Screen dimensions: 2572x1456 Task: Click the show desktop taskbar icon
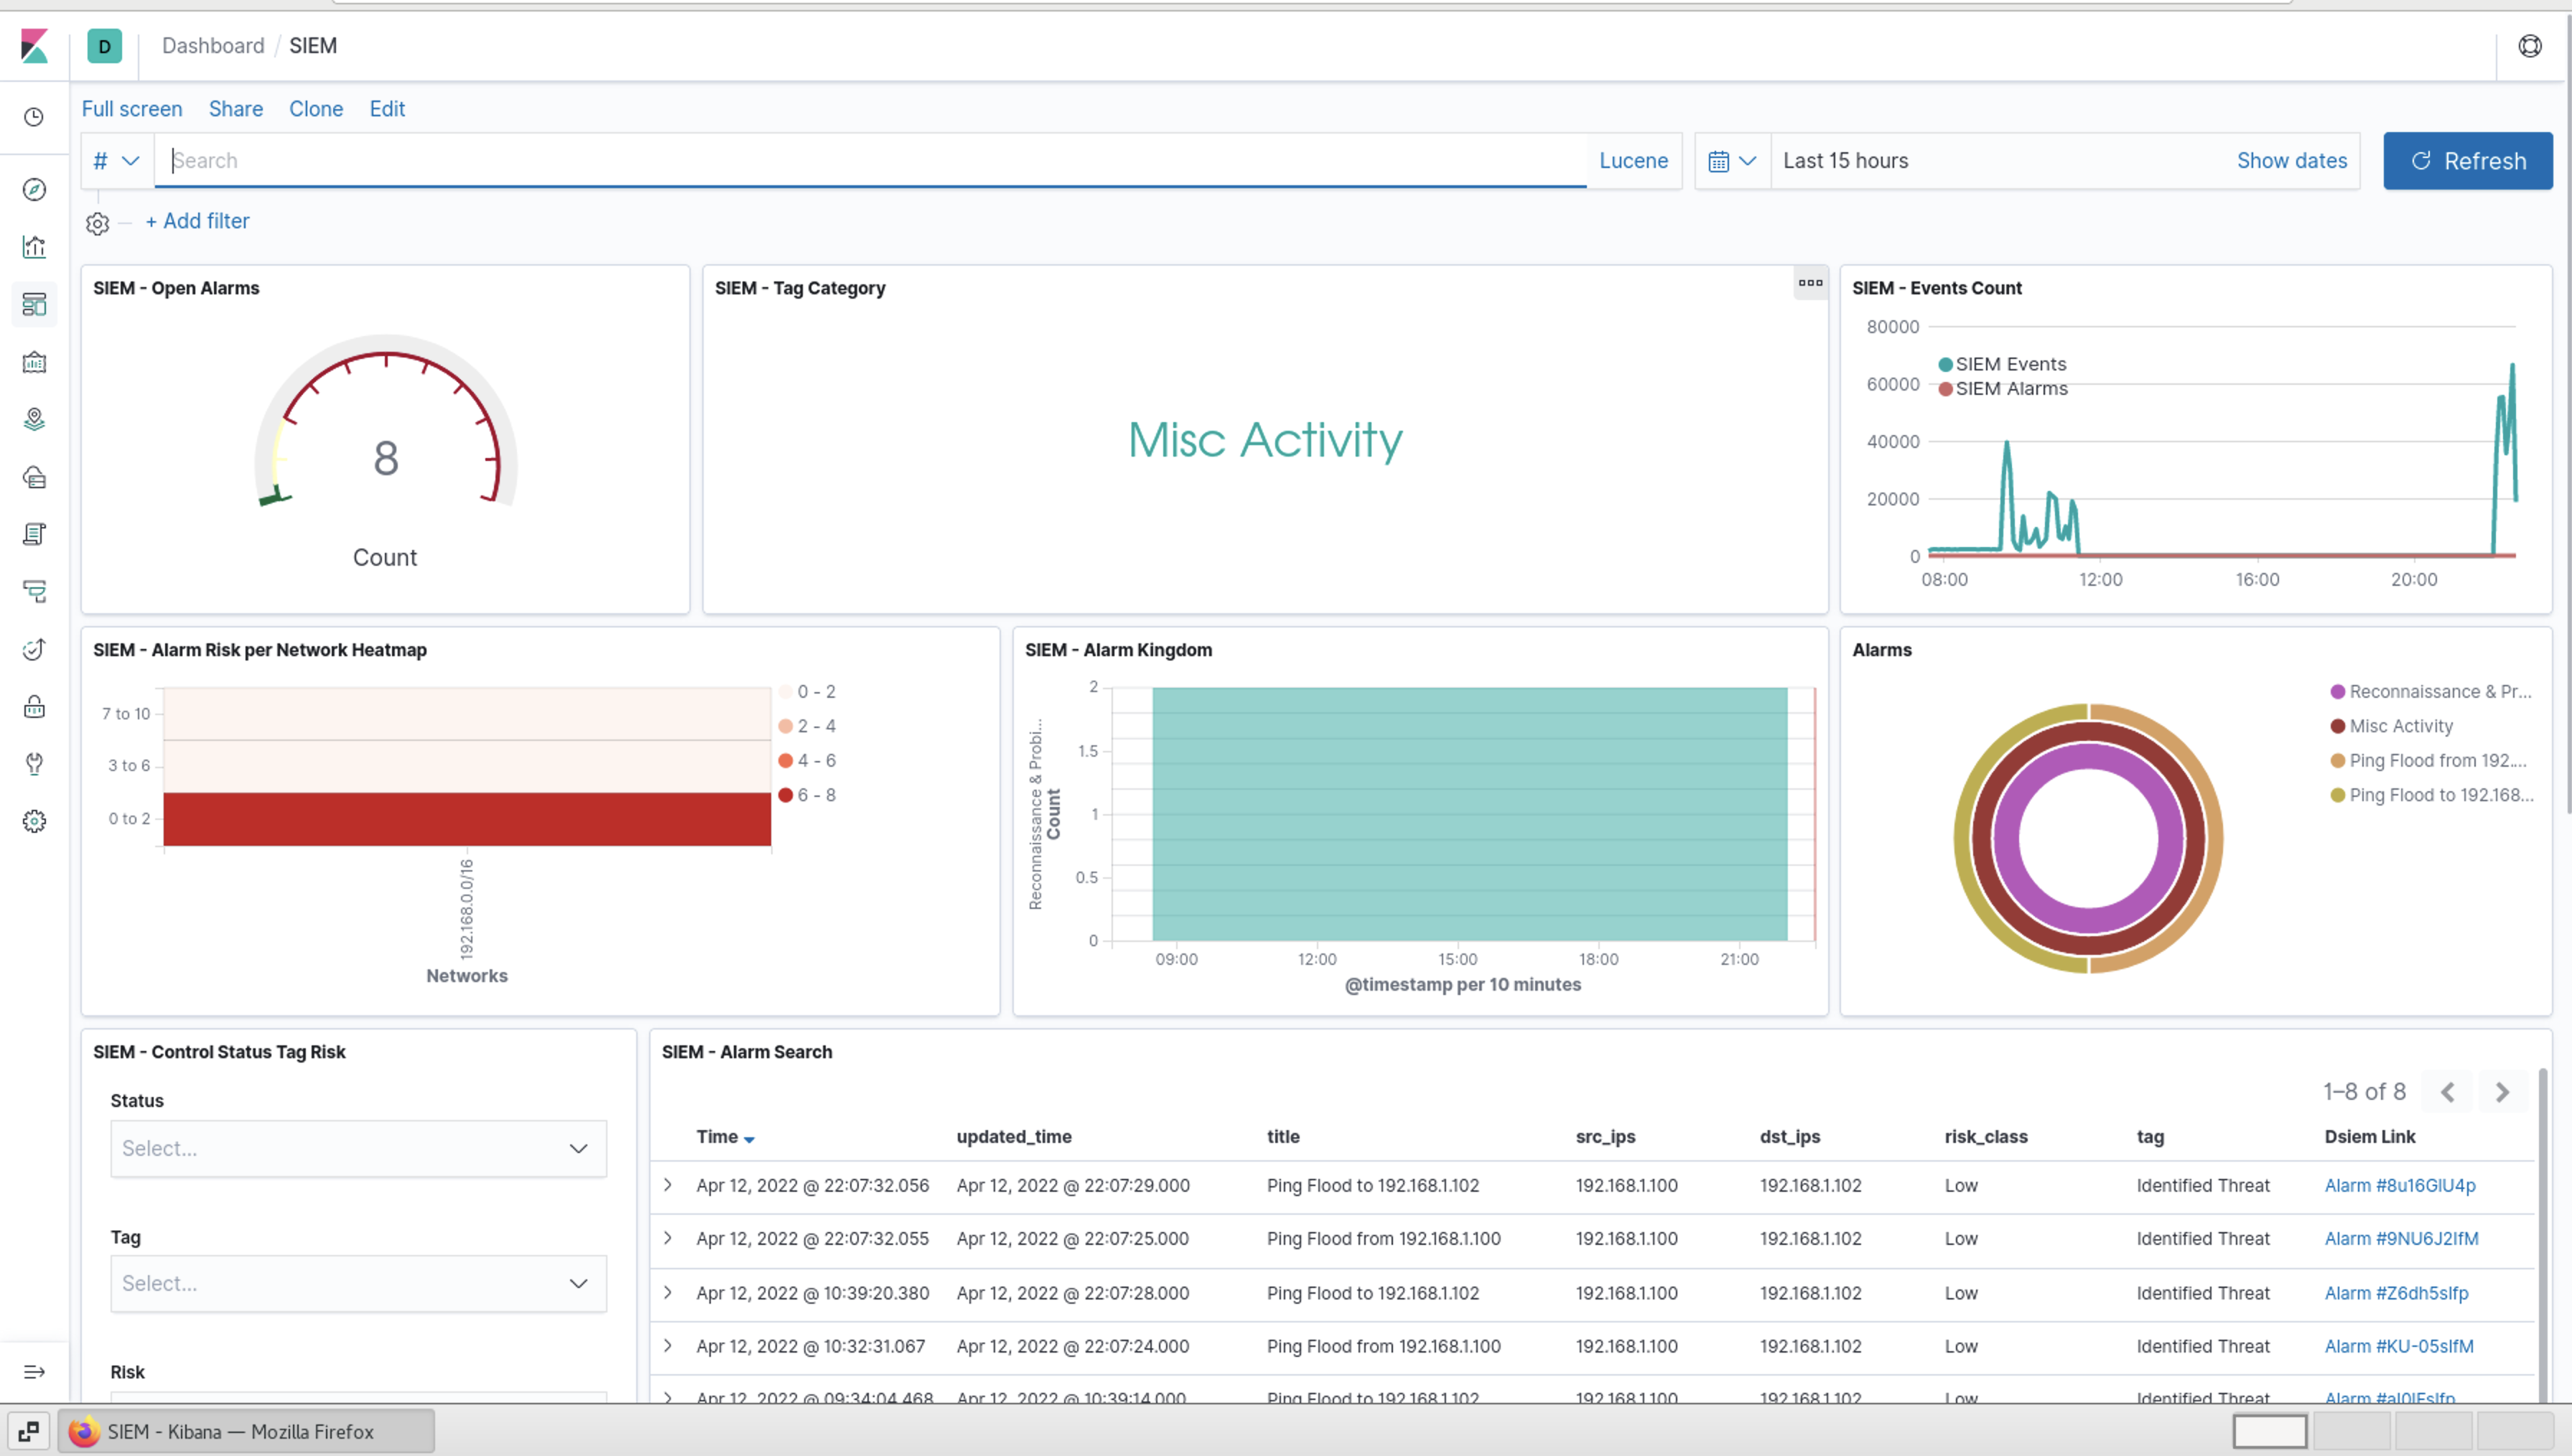(28, 1431)
